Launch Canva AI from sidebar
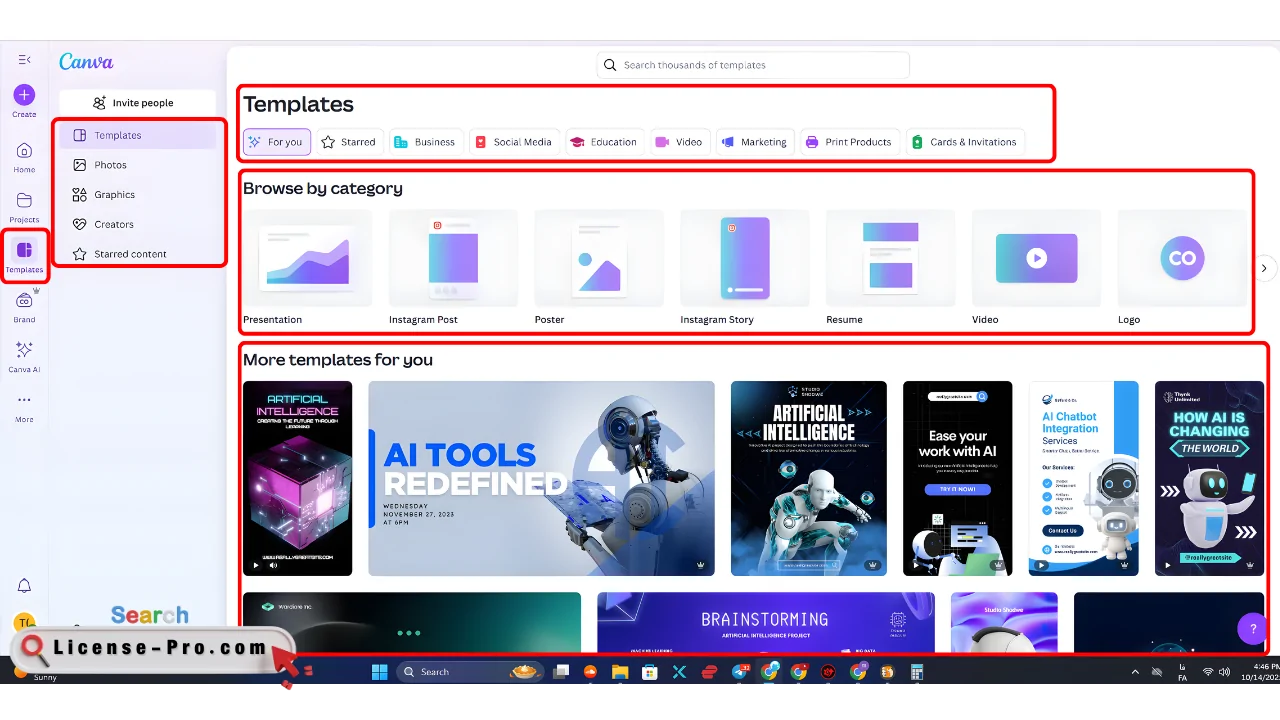 (24, 350)
